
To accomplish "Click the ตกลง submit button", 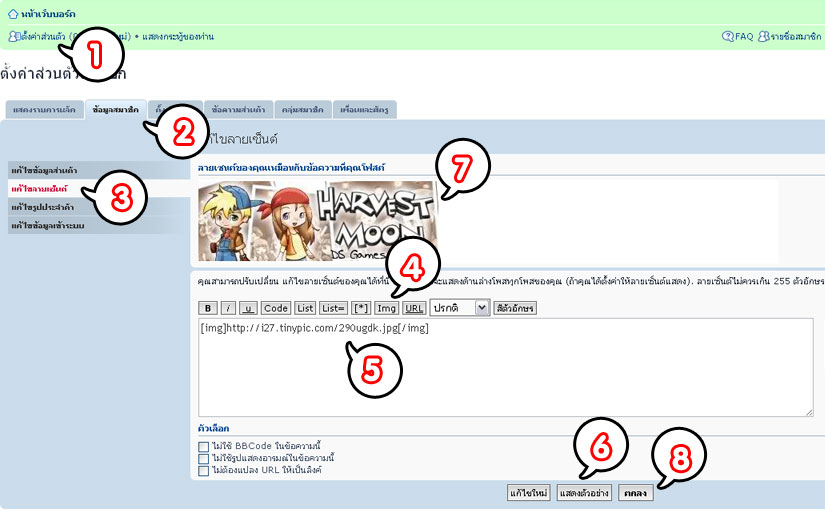I will click(636, 493).
